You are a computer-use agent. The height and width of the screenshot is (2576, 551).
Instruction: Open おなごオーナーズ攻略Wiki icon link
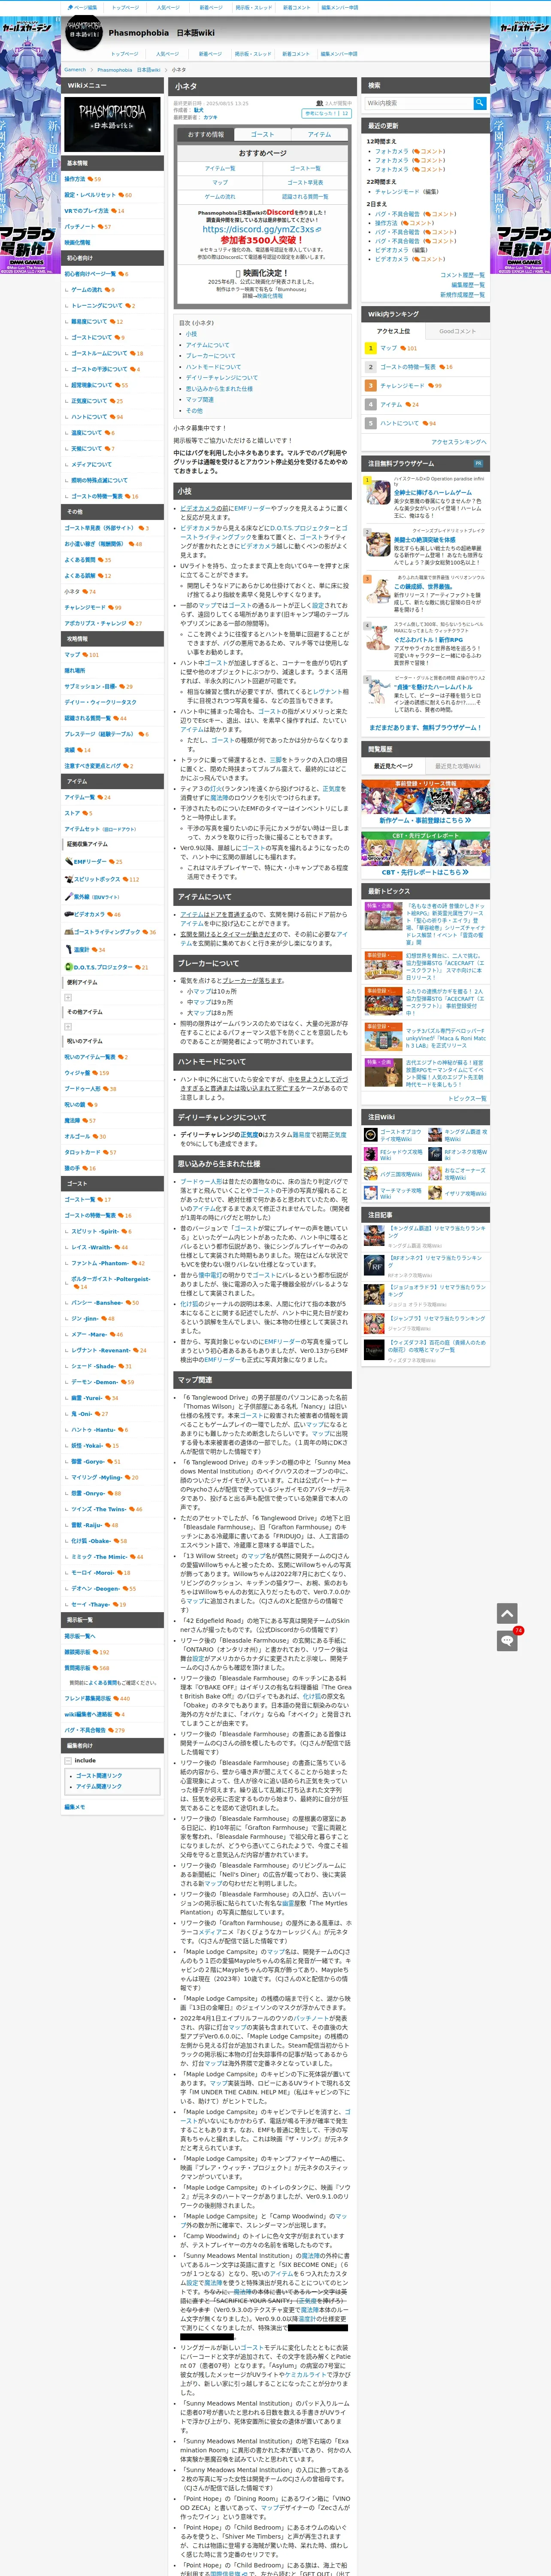tap(436, 1173)
